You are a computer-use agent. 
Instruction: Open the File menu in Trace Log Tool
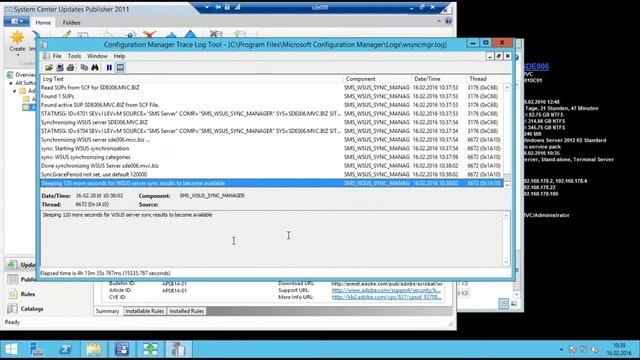coord(57,56)
